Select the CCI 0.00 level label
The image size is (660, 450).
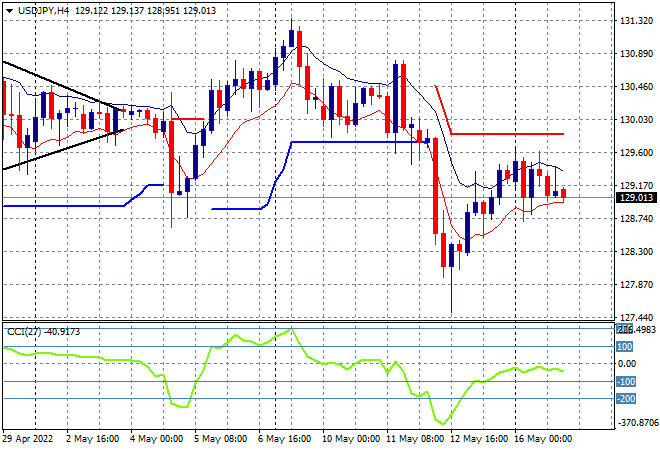(x=626, y=364)
